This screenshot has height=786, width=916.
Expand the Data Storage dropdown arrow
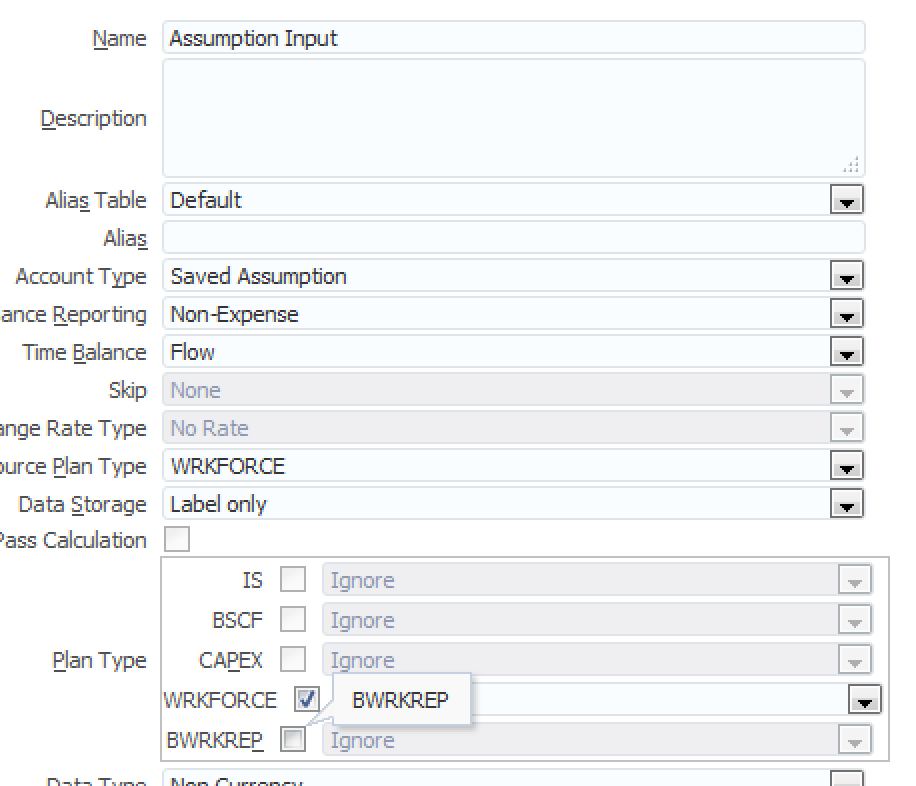(x=846, y=505)
